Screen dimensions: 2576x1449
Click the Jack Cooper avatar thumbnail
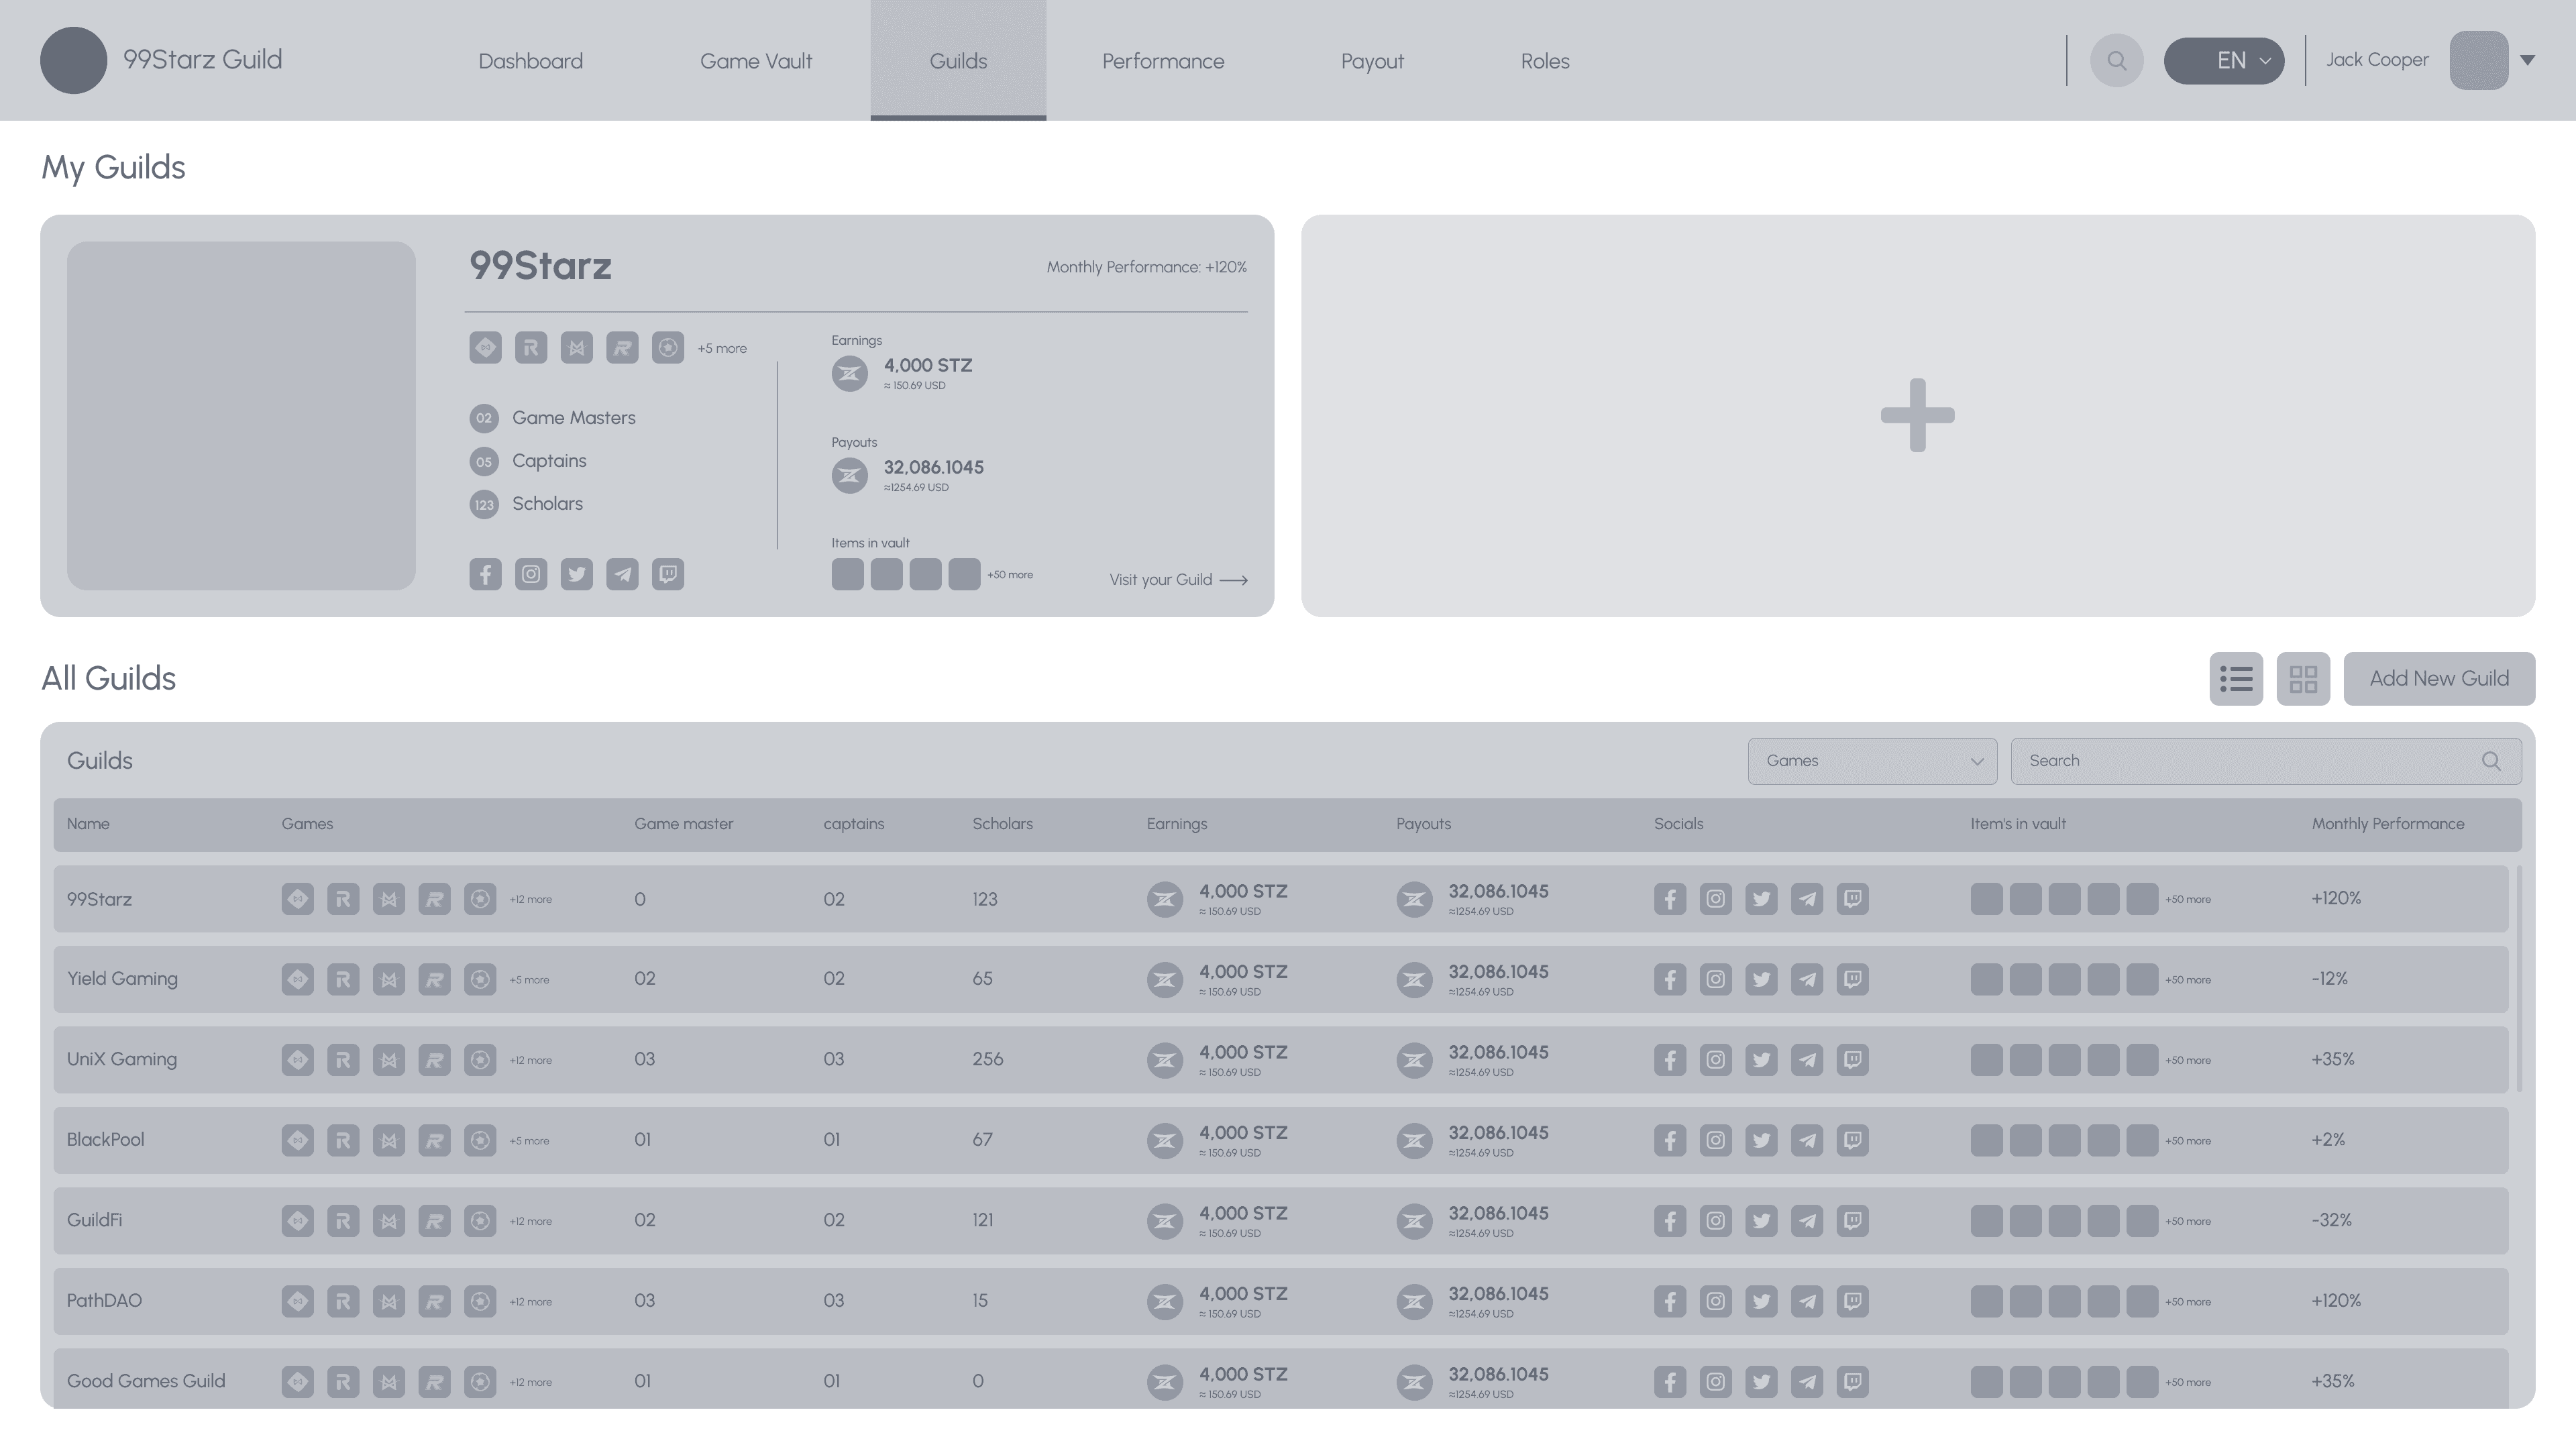pyautogui.click(x=2478, y=61)
